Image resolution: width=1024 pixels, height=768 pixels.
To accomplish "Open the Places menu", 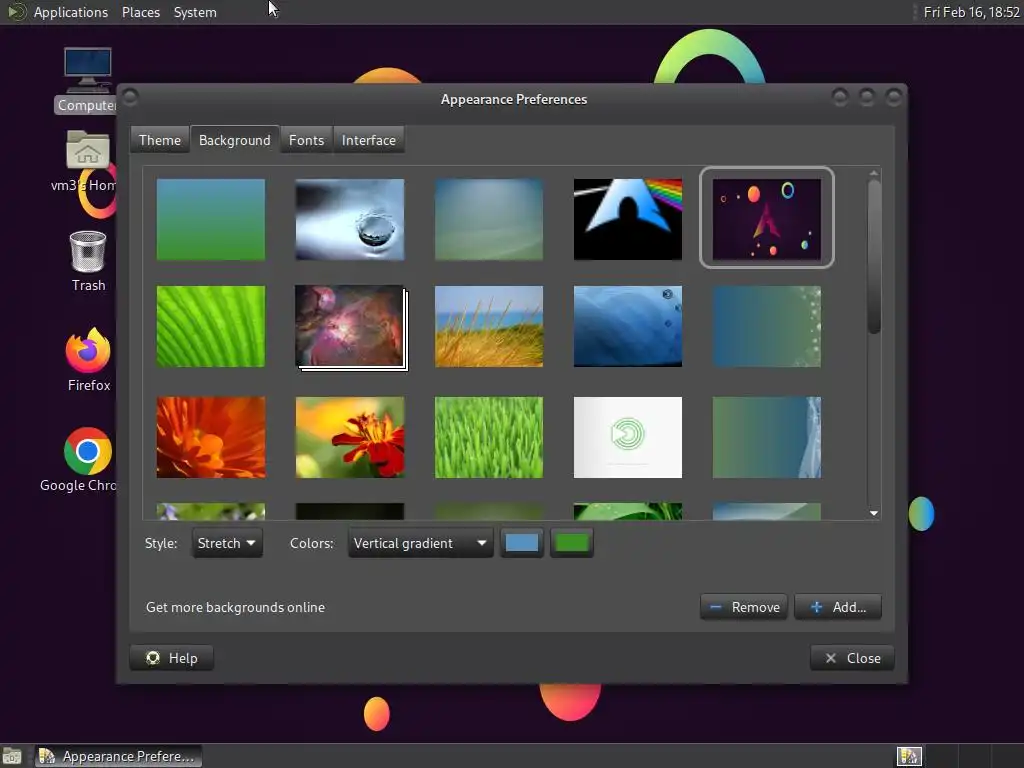I will (140, 12).
